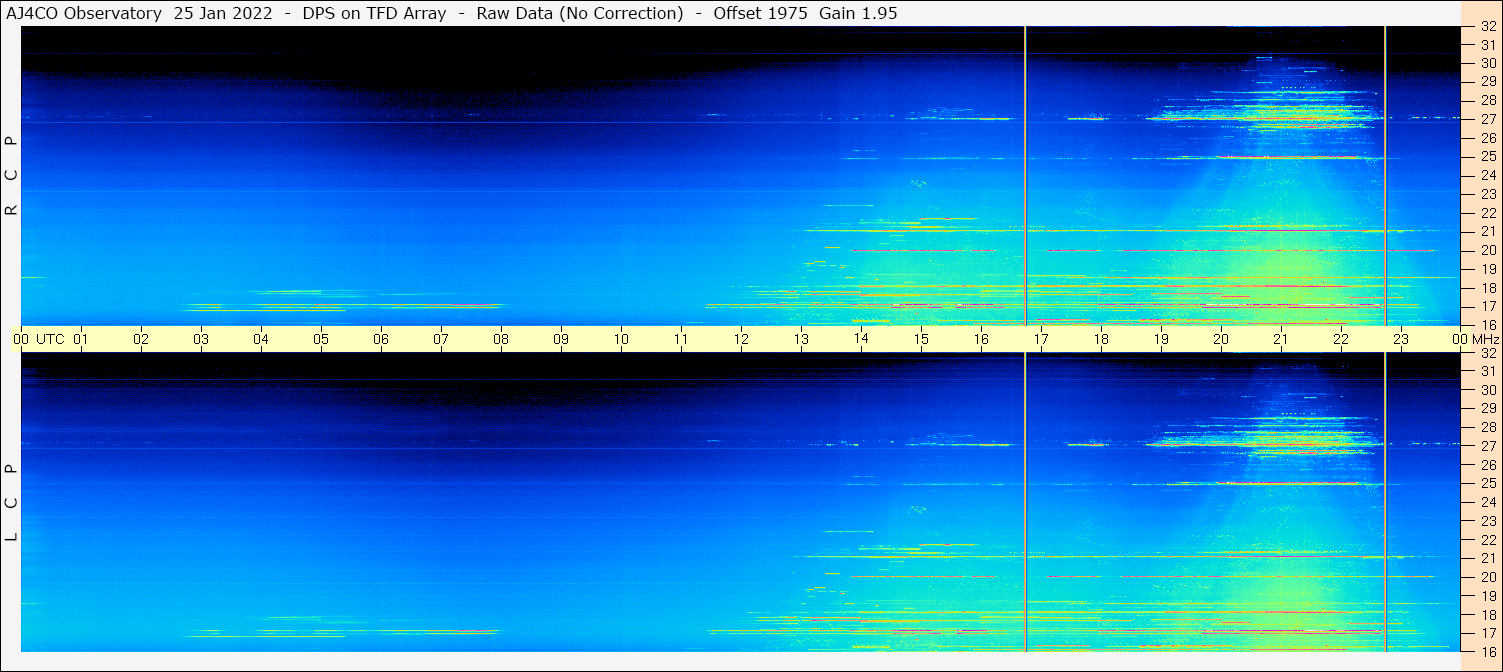Click the '13' hour tick on time axis

801,339
